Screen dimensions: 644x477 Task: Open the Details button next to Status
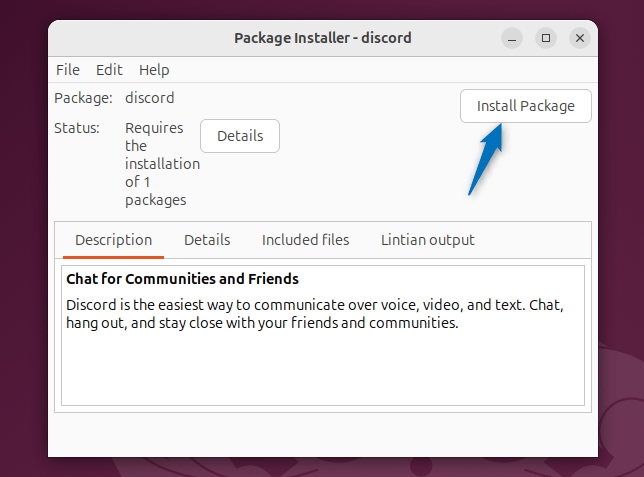[240, 136]
